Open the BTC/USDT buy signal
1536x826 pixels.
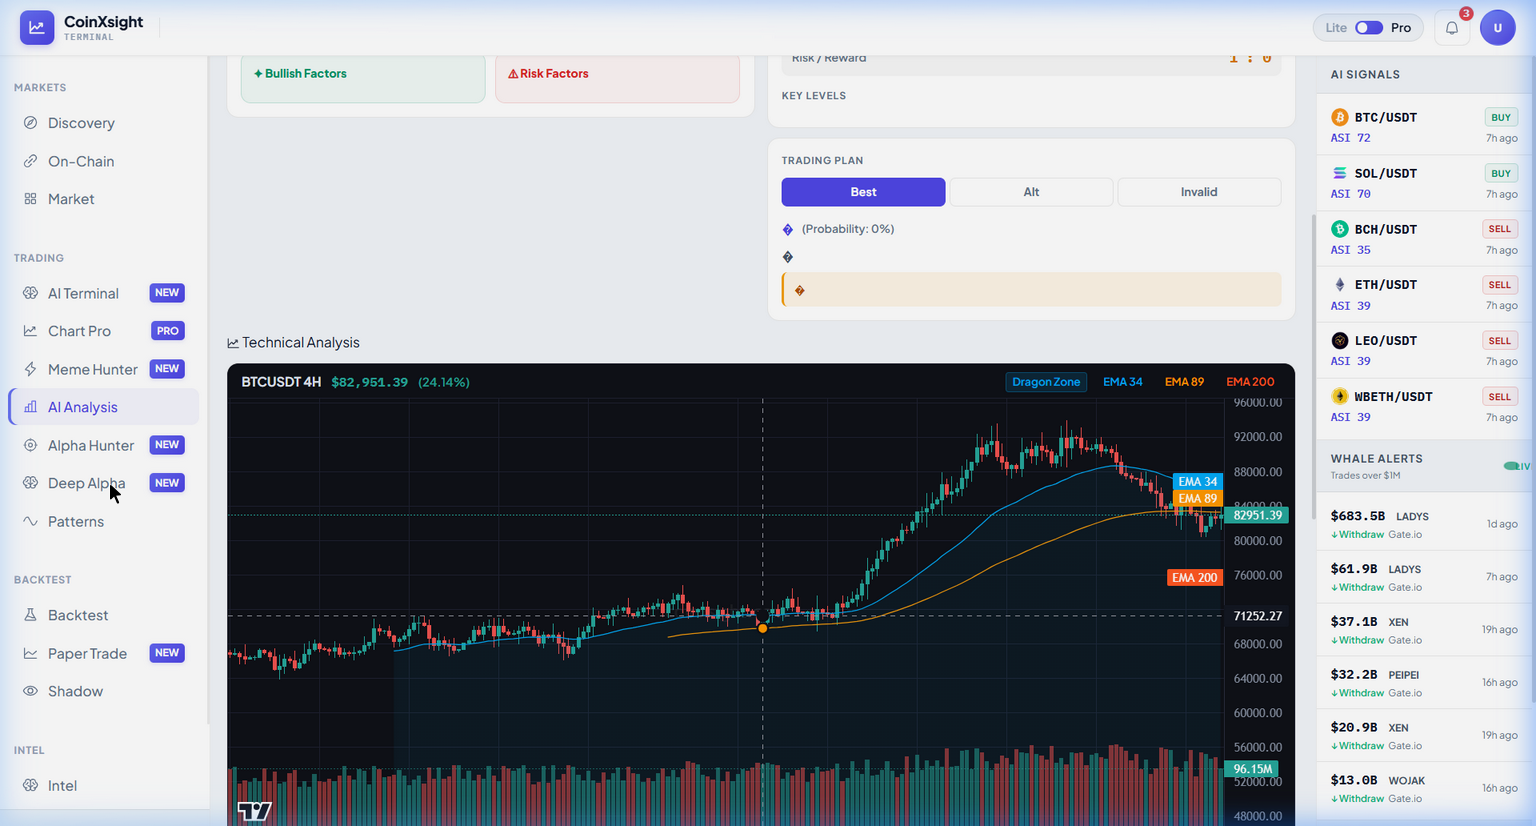tap(1424, 127)
